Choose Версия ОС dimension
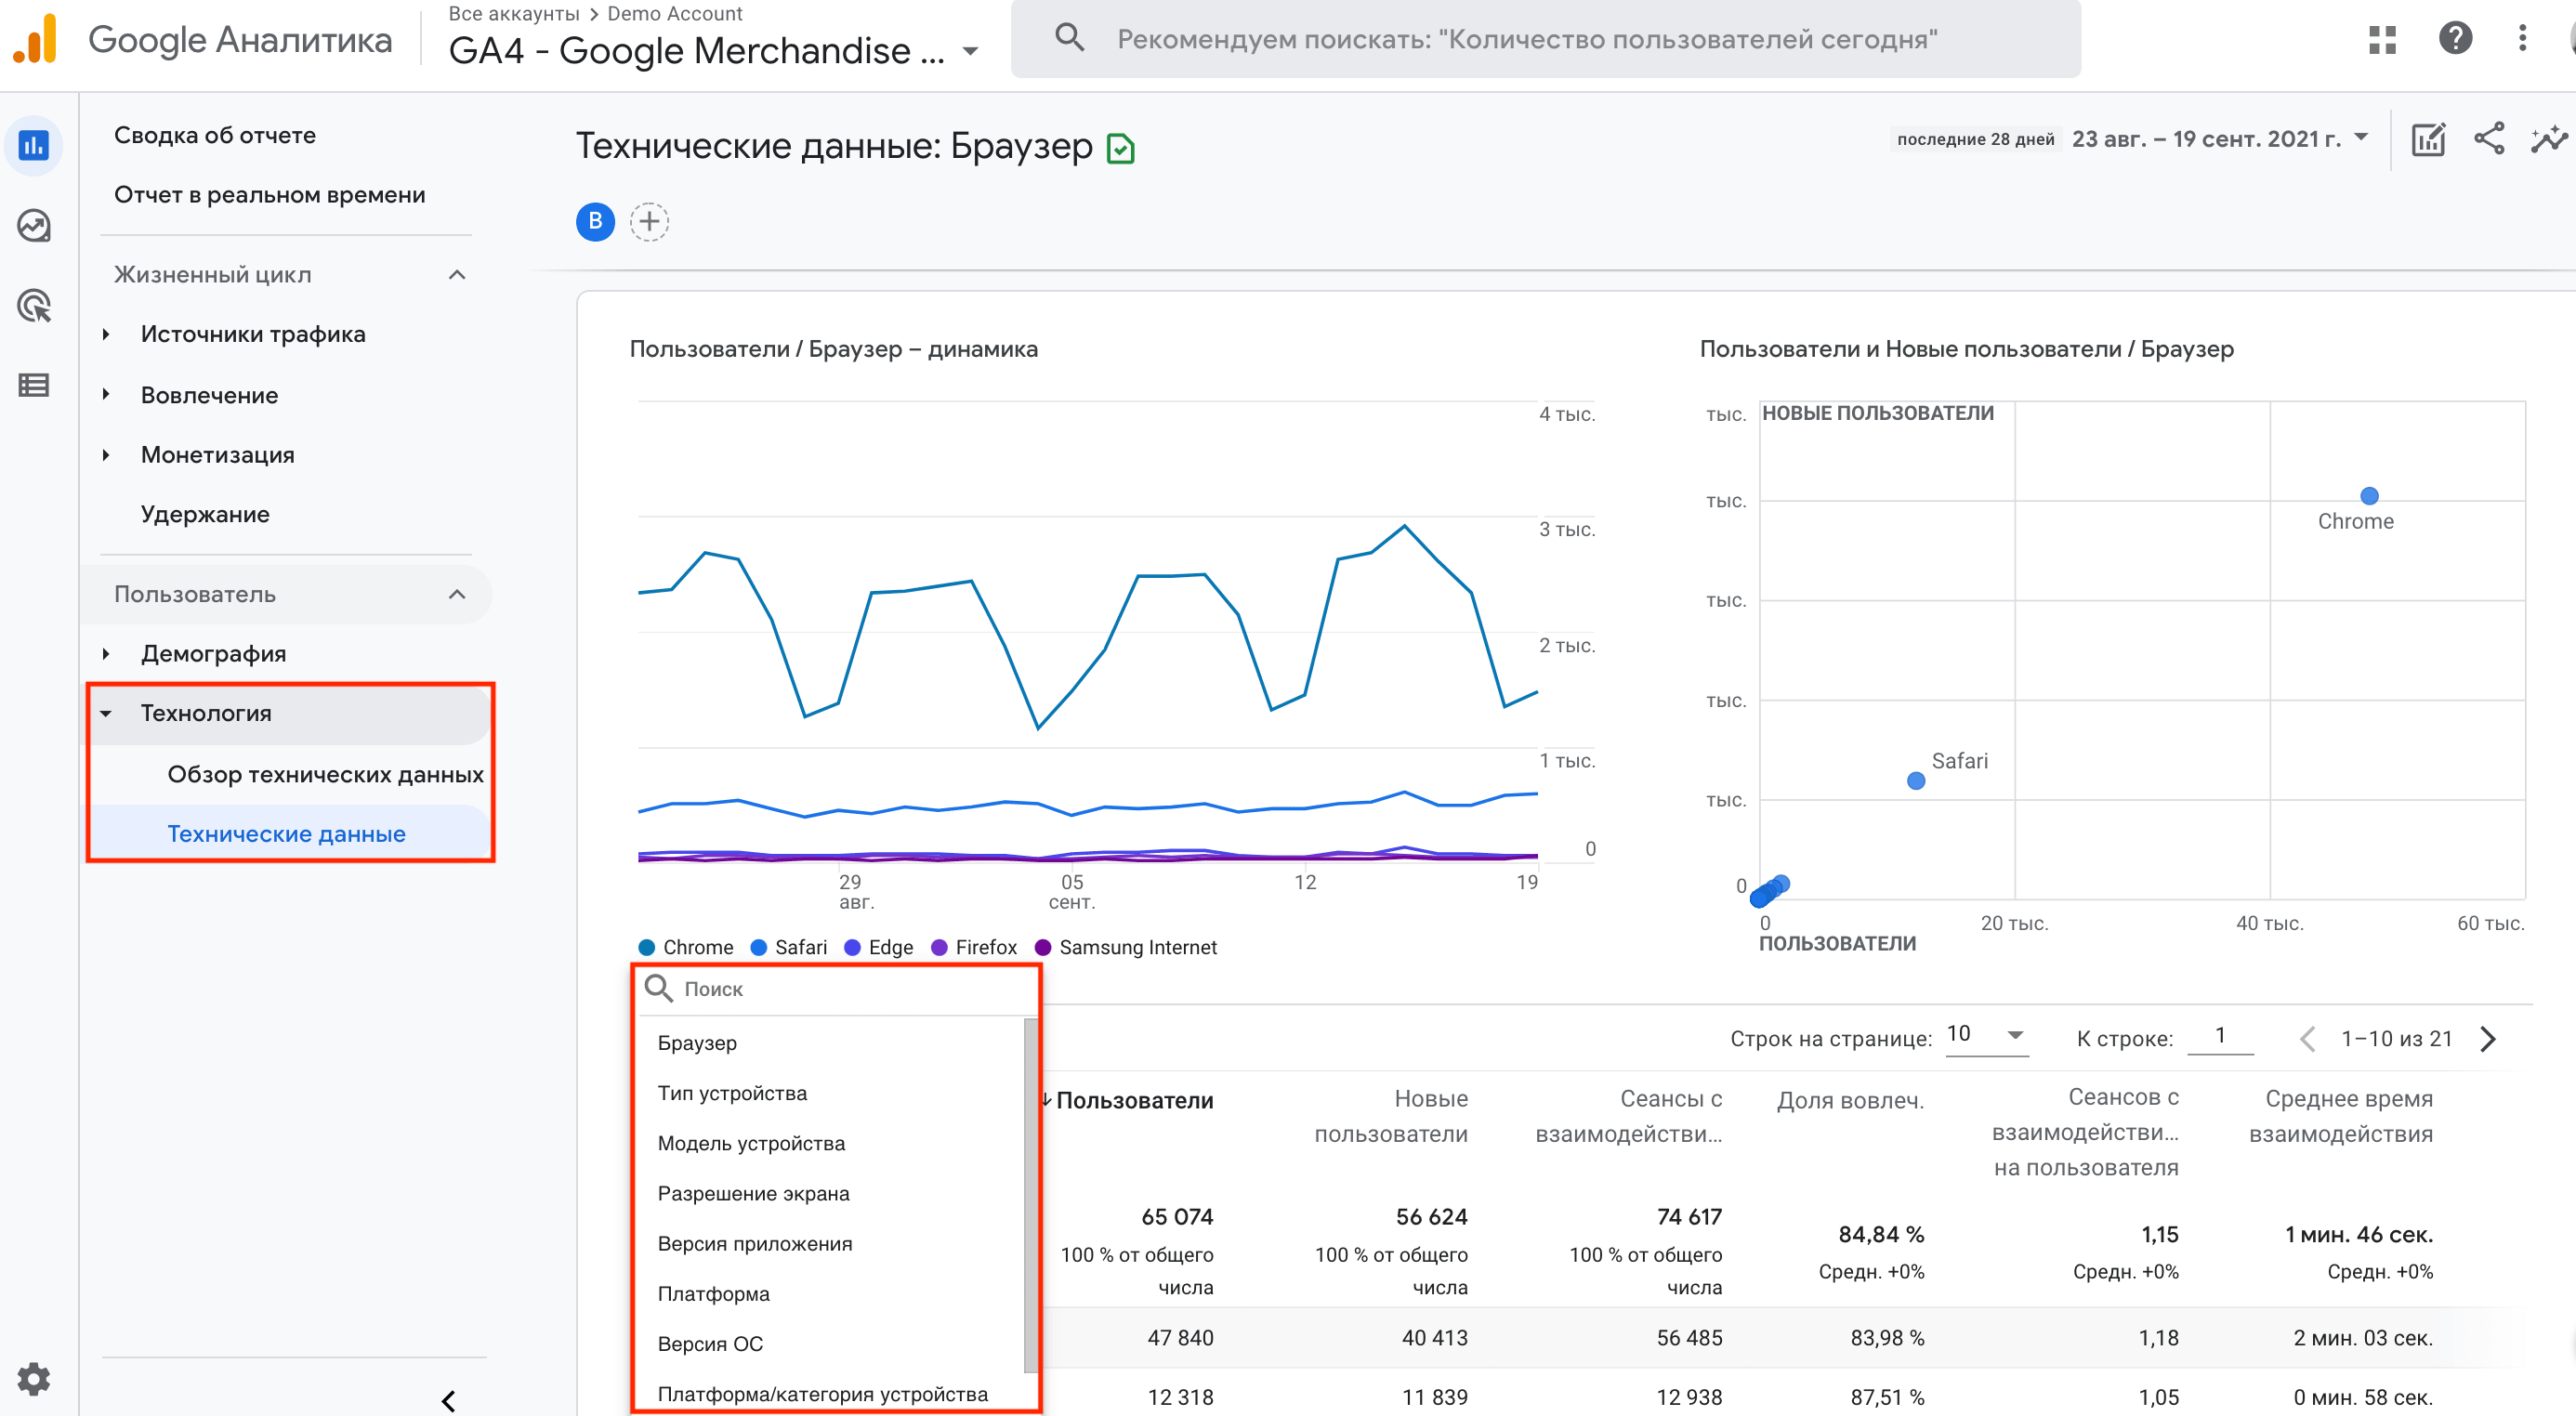 [709, 1344]
